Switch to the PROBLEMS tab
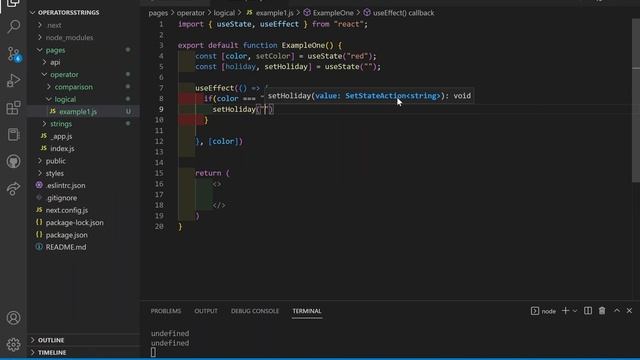The width and height of the screenshot is (640, 360). [166, 311]
